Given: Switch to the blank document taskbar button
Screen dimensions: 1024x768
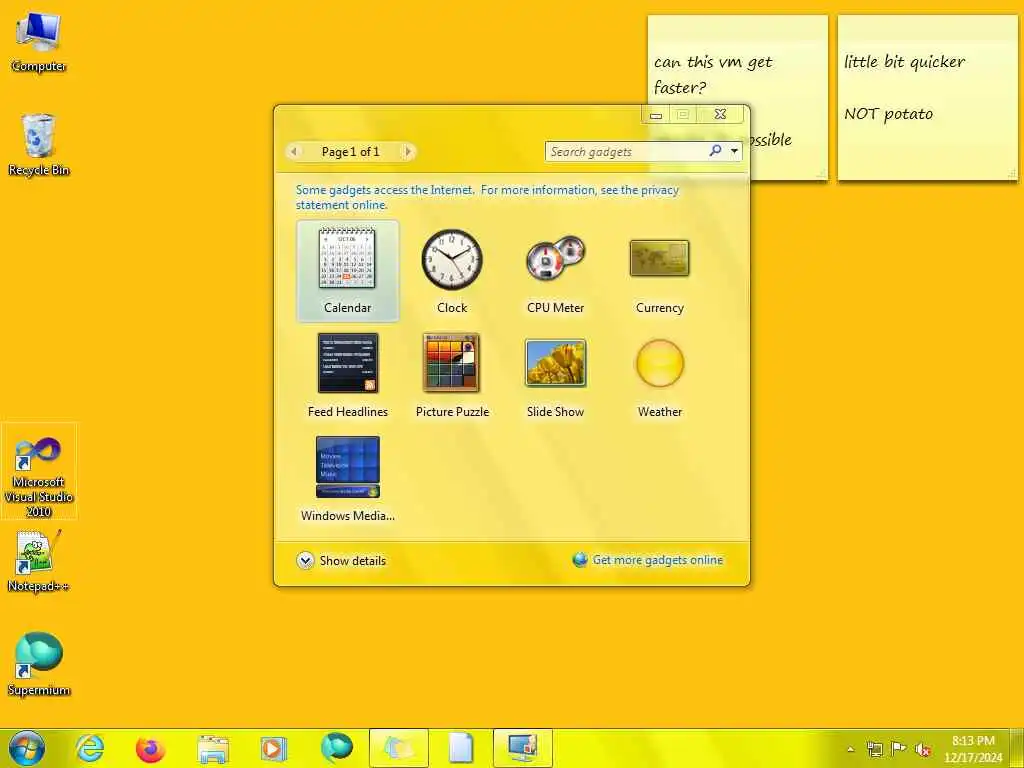Looking at the screenshot, I should pyautogui.click(x=460, y=748).
